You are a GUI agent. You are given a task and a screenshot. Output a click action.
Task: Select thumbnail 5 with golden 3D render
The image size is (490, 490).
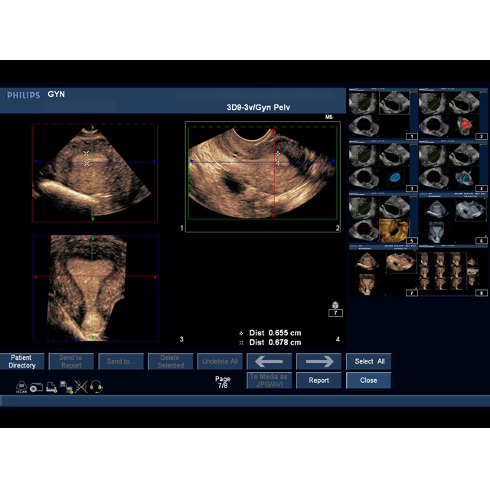tap(383, 218)
